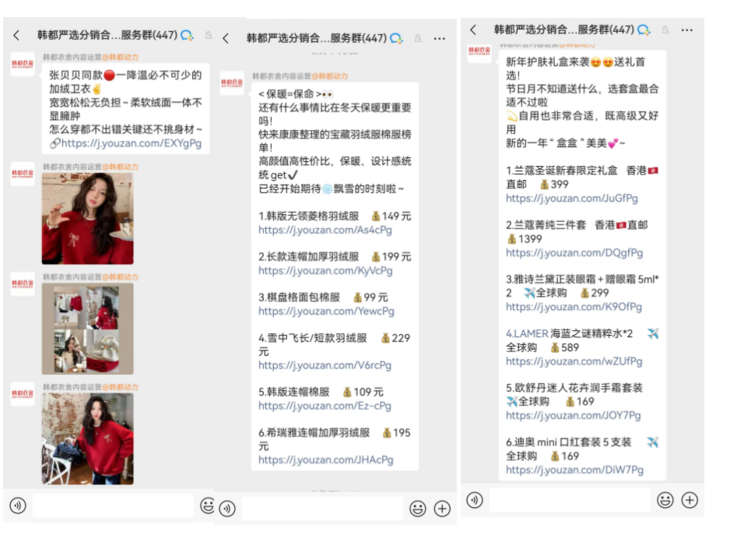Open emoji picker in right chat
730x539 pixels.
[x=665, y=500]
